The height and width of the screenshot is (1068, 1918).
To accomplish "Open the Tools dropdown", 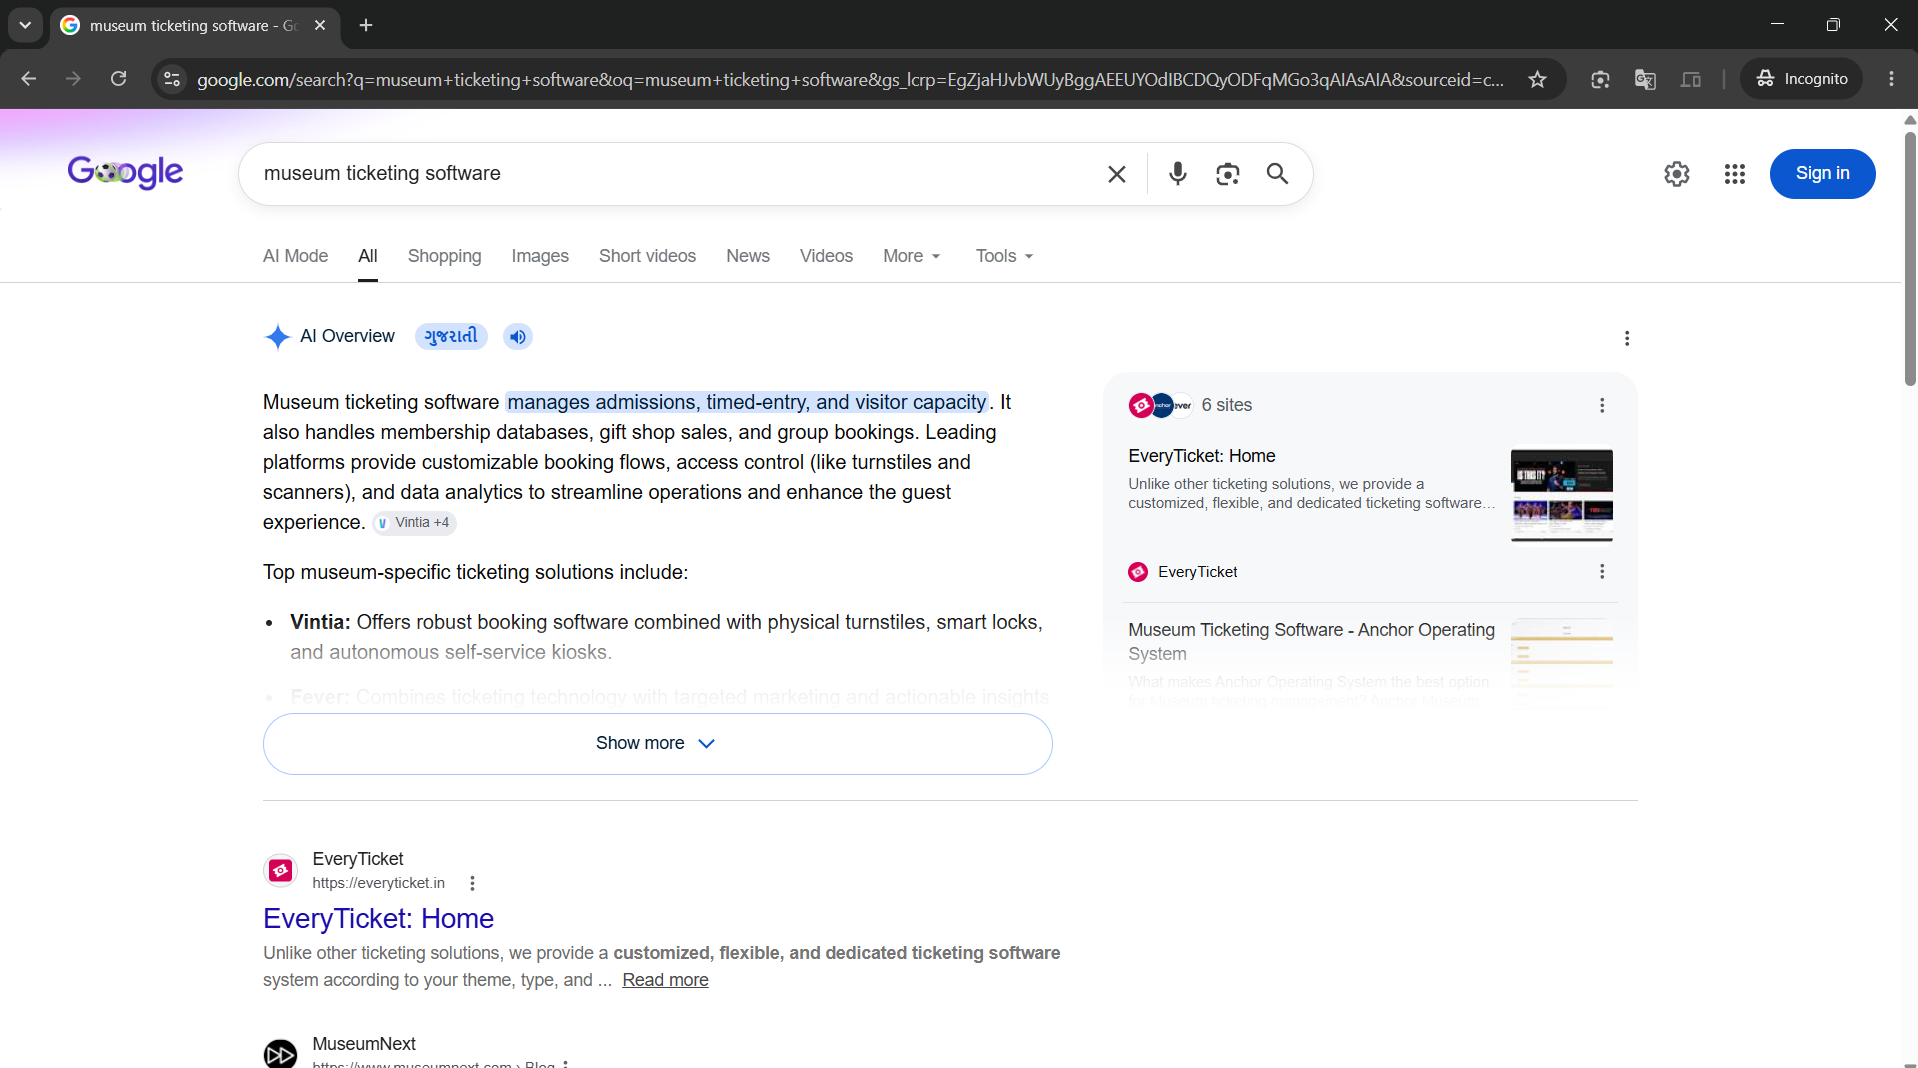I will pyautogui.click(x=1004, y=256).
